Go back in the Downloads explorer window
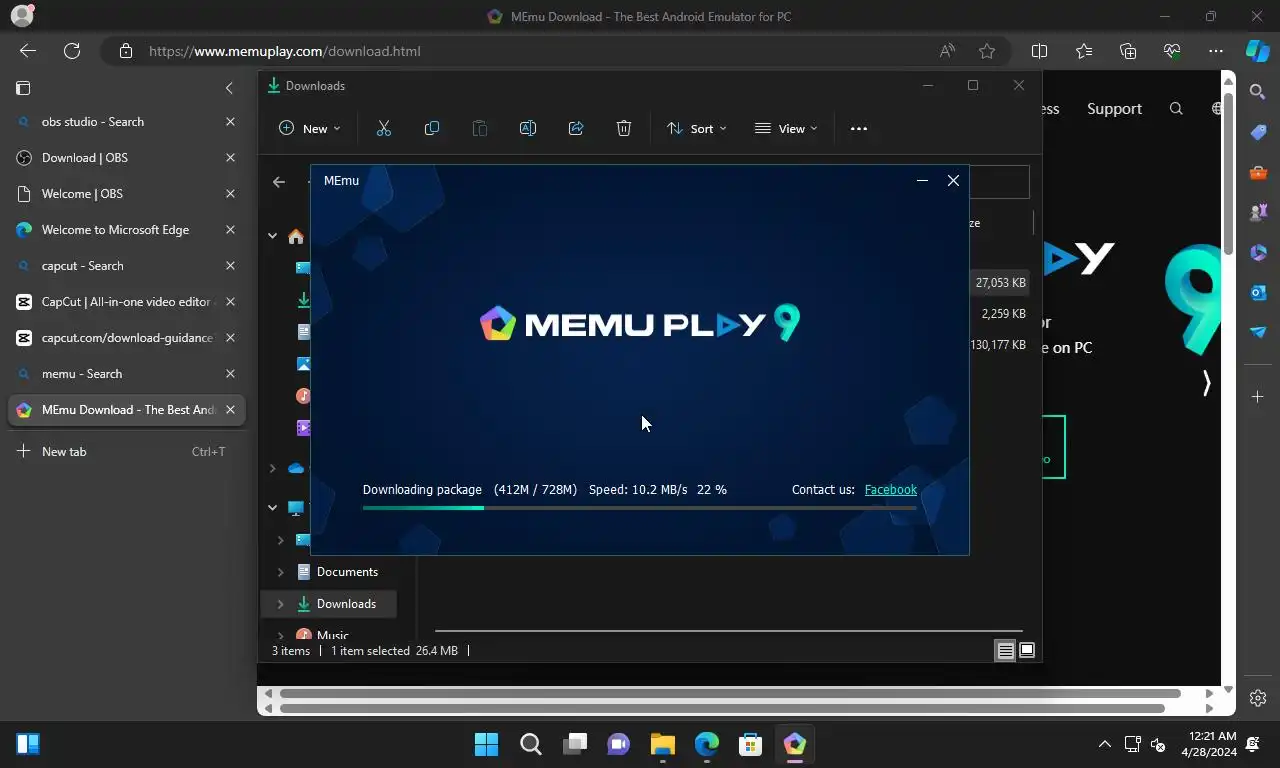The width and height of the screenshot is (1280, 768). (x=279, y=182)
